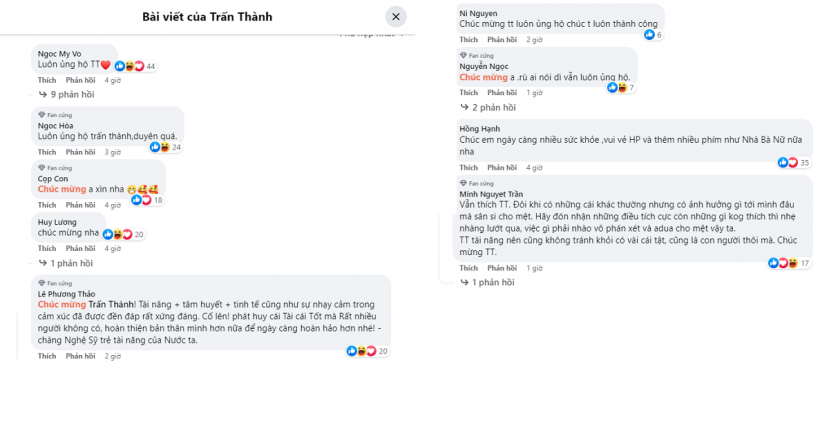Like Ngoc Hòa's comment with Thích
The image size is (829, 446).
[47, 152]
